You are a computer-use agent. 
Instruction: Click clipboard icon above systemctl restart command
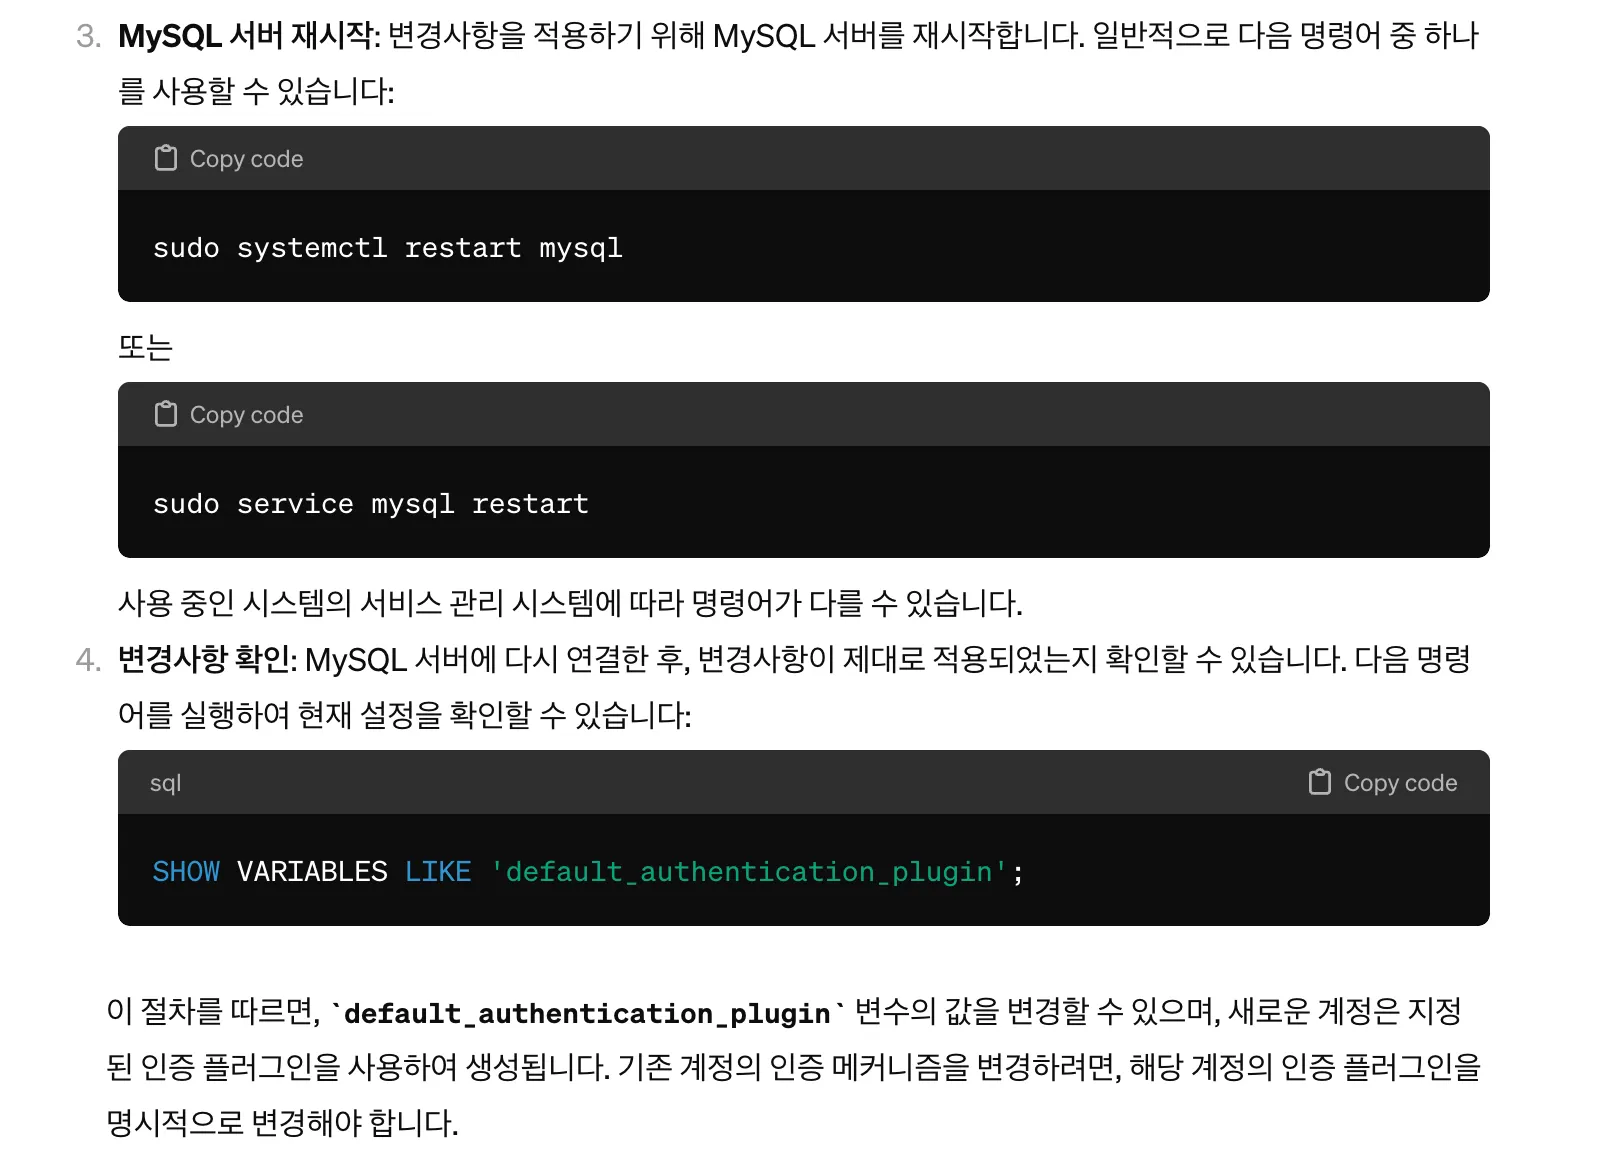click(166, 158)
